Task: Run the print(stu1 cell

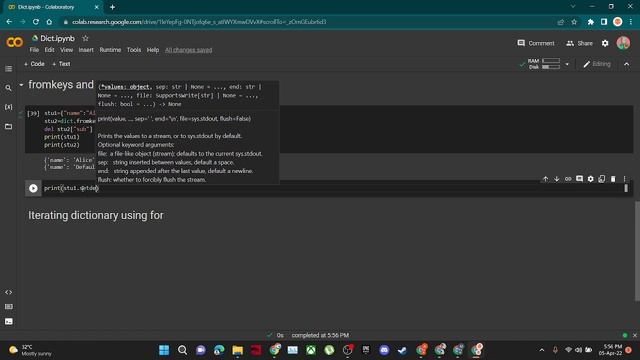Action: coord(33,188)
